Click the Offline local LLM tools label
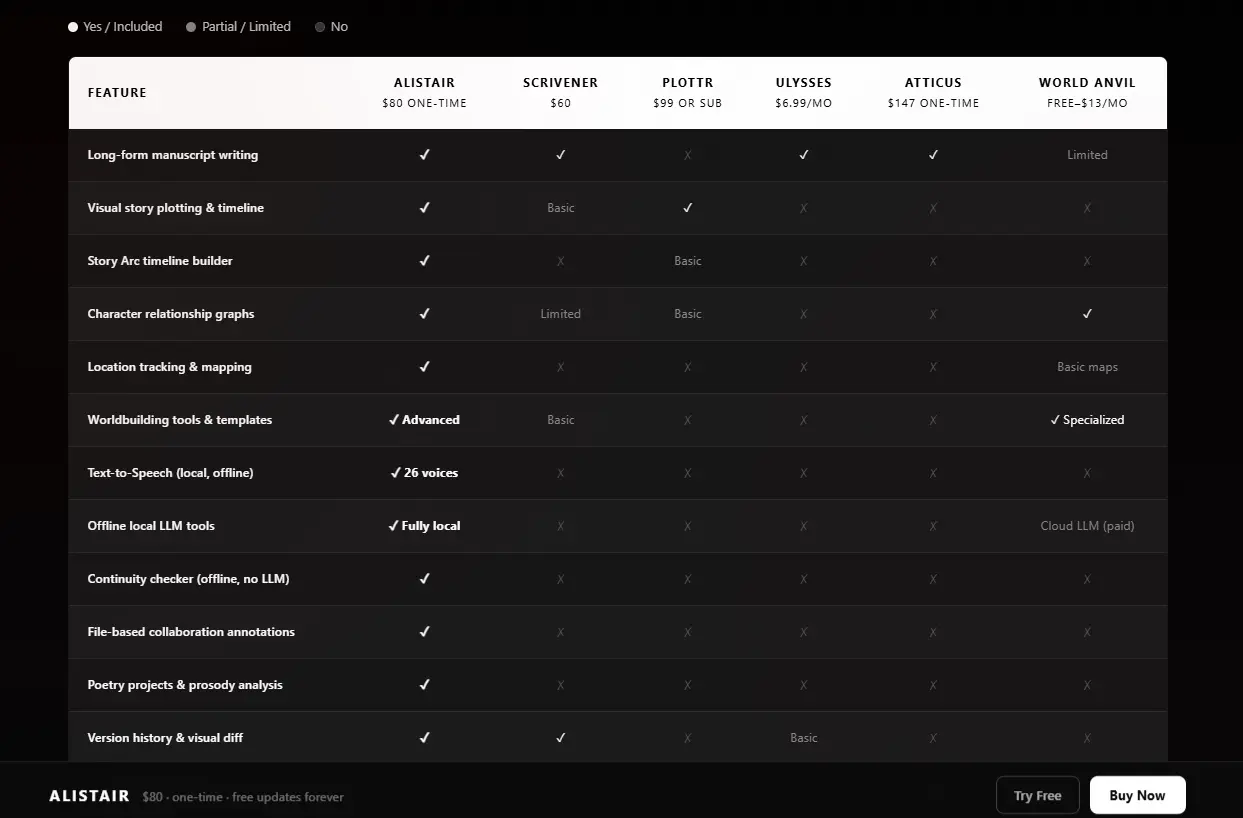 pyautogui.click(x=151, y=526)
